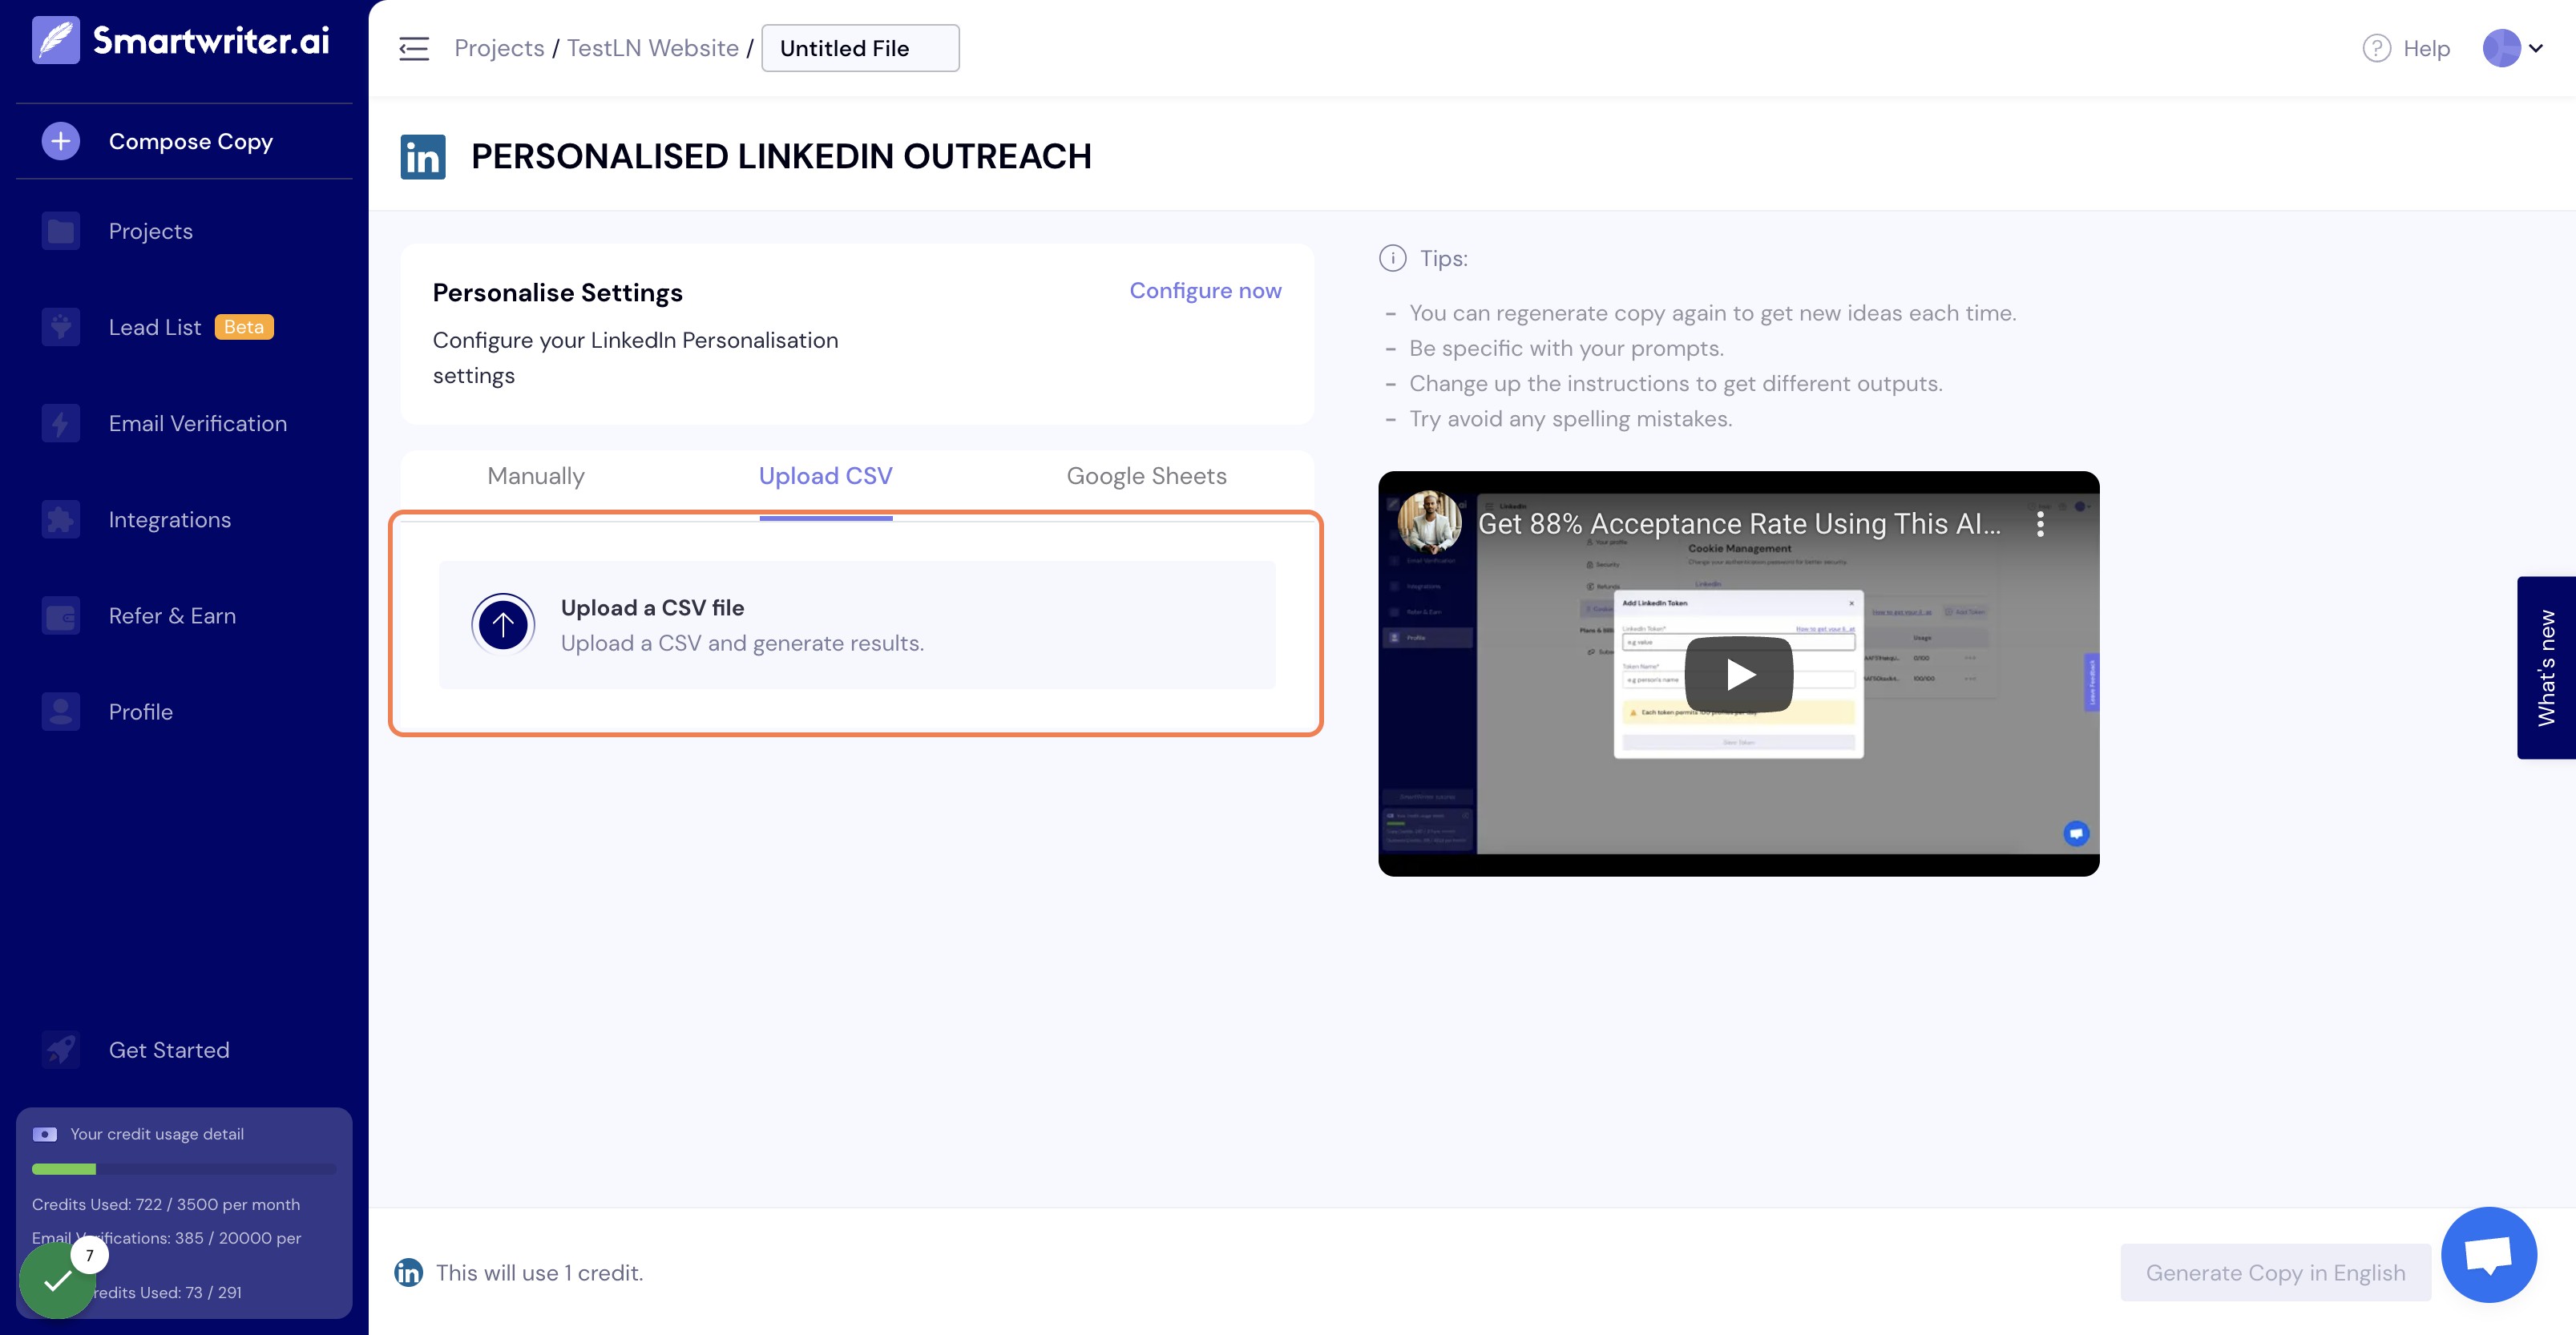Open Projects folder icon in sidebar

[x=61, y=231]
